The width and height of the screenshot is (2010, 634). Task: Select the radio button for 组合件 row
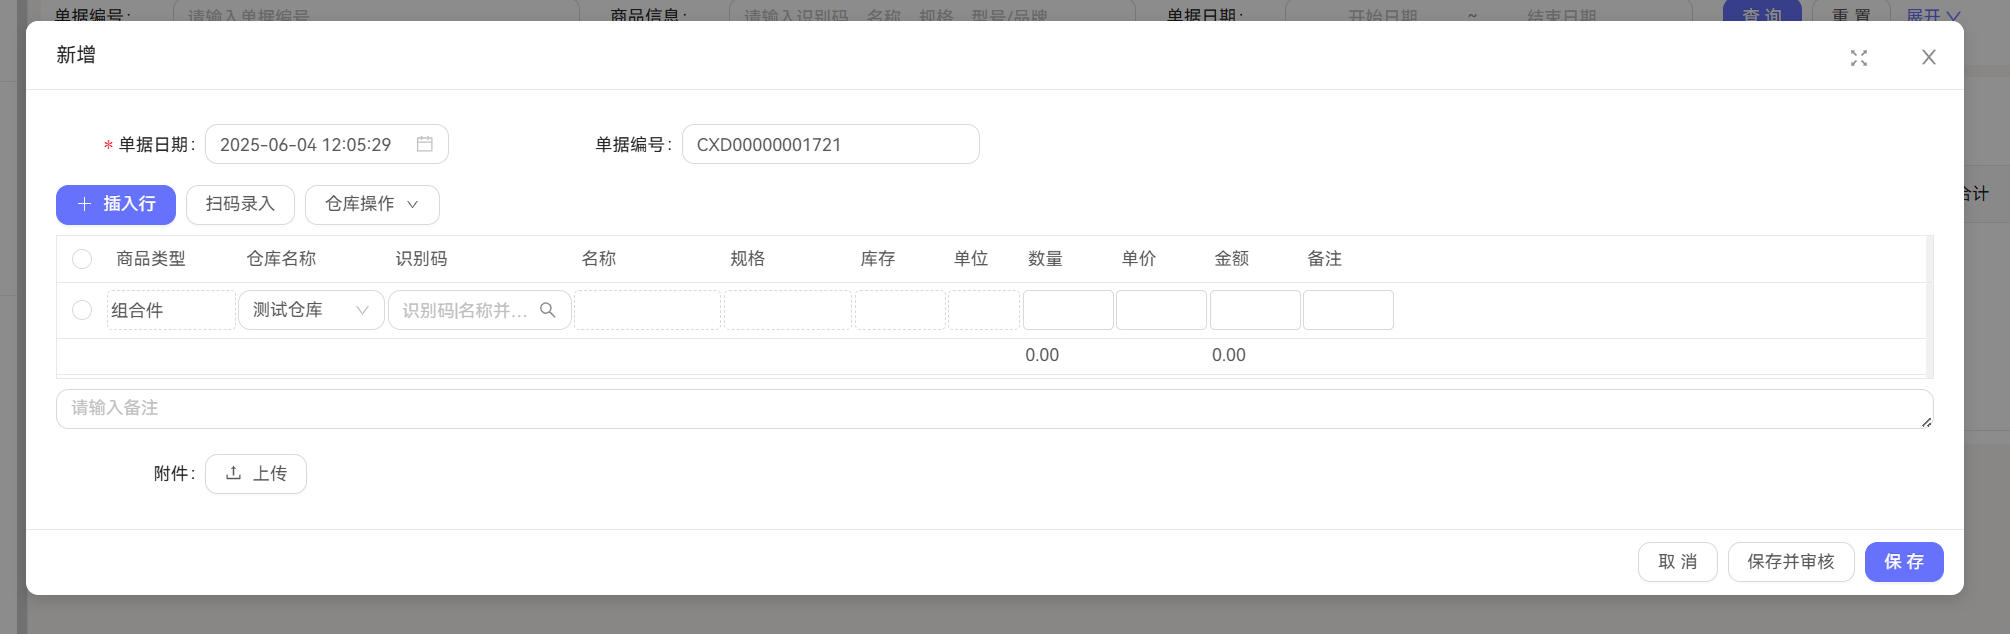point(82,310)
